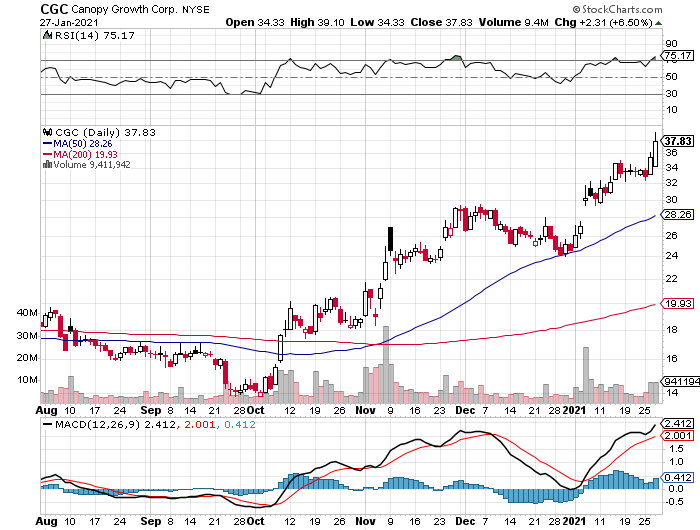Click the Open 34.33 value
The image size is (700, 530).
coord(255,22)
